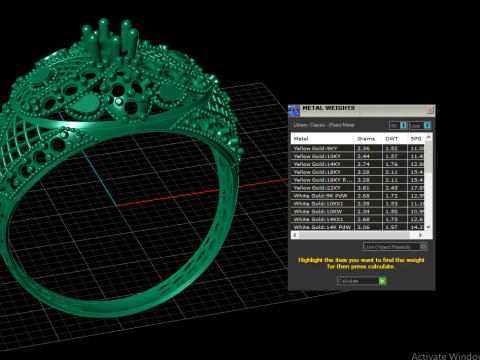
Task: Click the table's scroll up arrow
Action: pyautogui.click(x=429, y=137)
